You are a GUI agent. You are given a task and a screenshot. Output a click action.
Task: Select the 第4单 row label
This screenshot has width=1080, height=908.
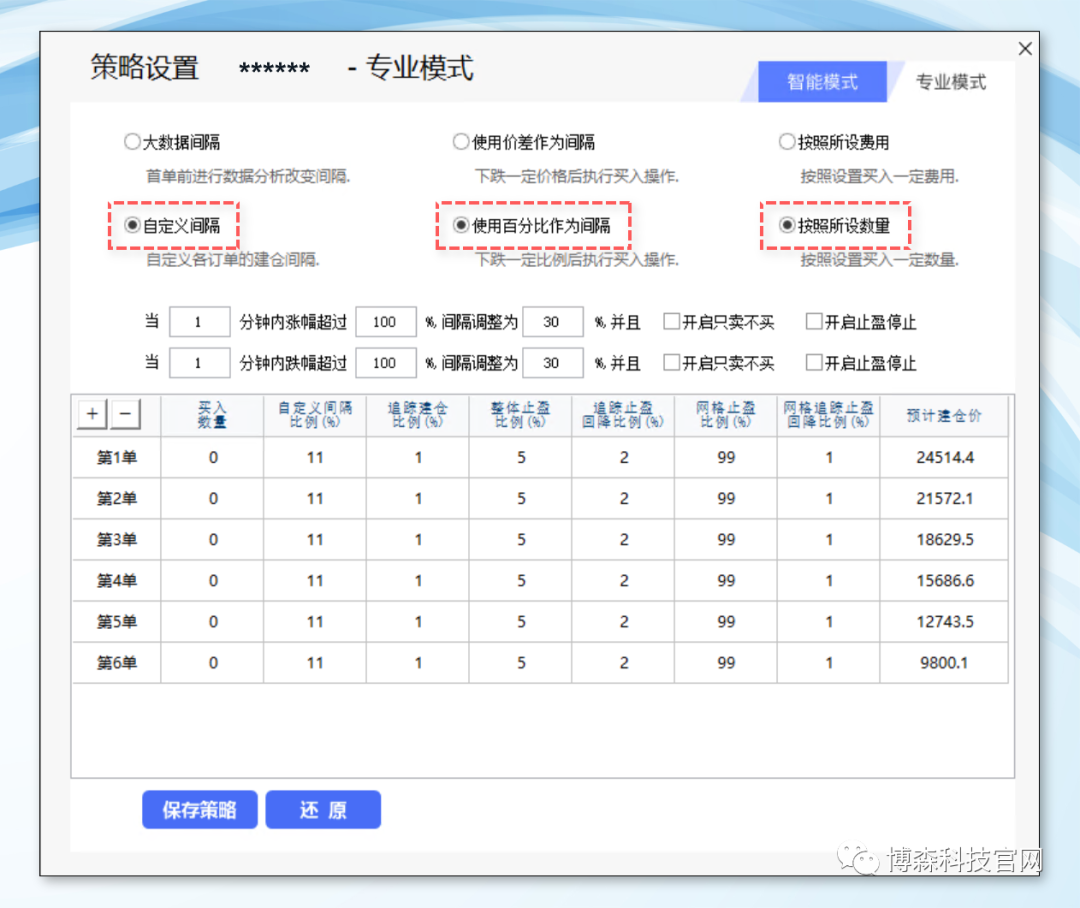116,581
